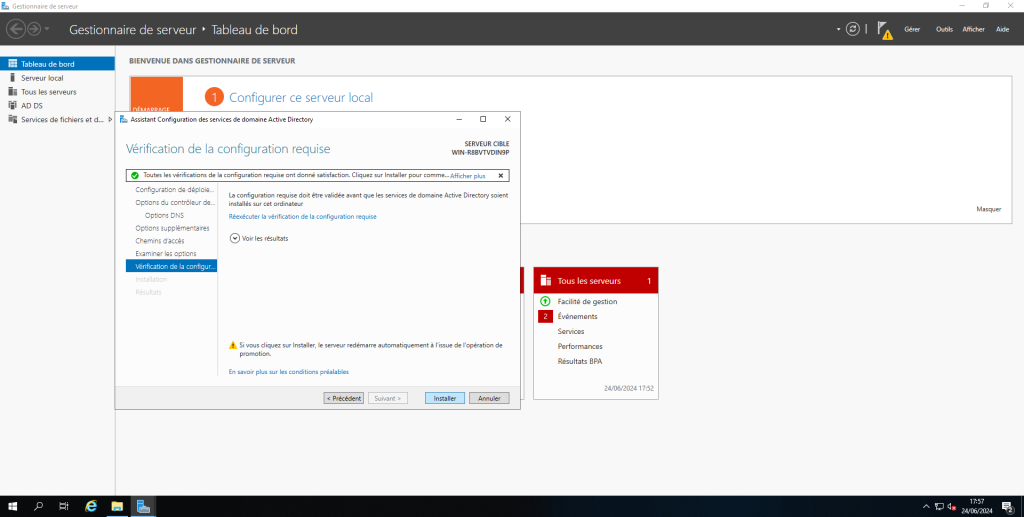Click the Événements row in Tous les serveurs
The width and height of the screenshot is (1024, 517).
577,316
